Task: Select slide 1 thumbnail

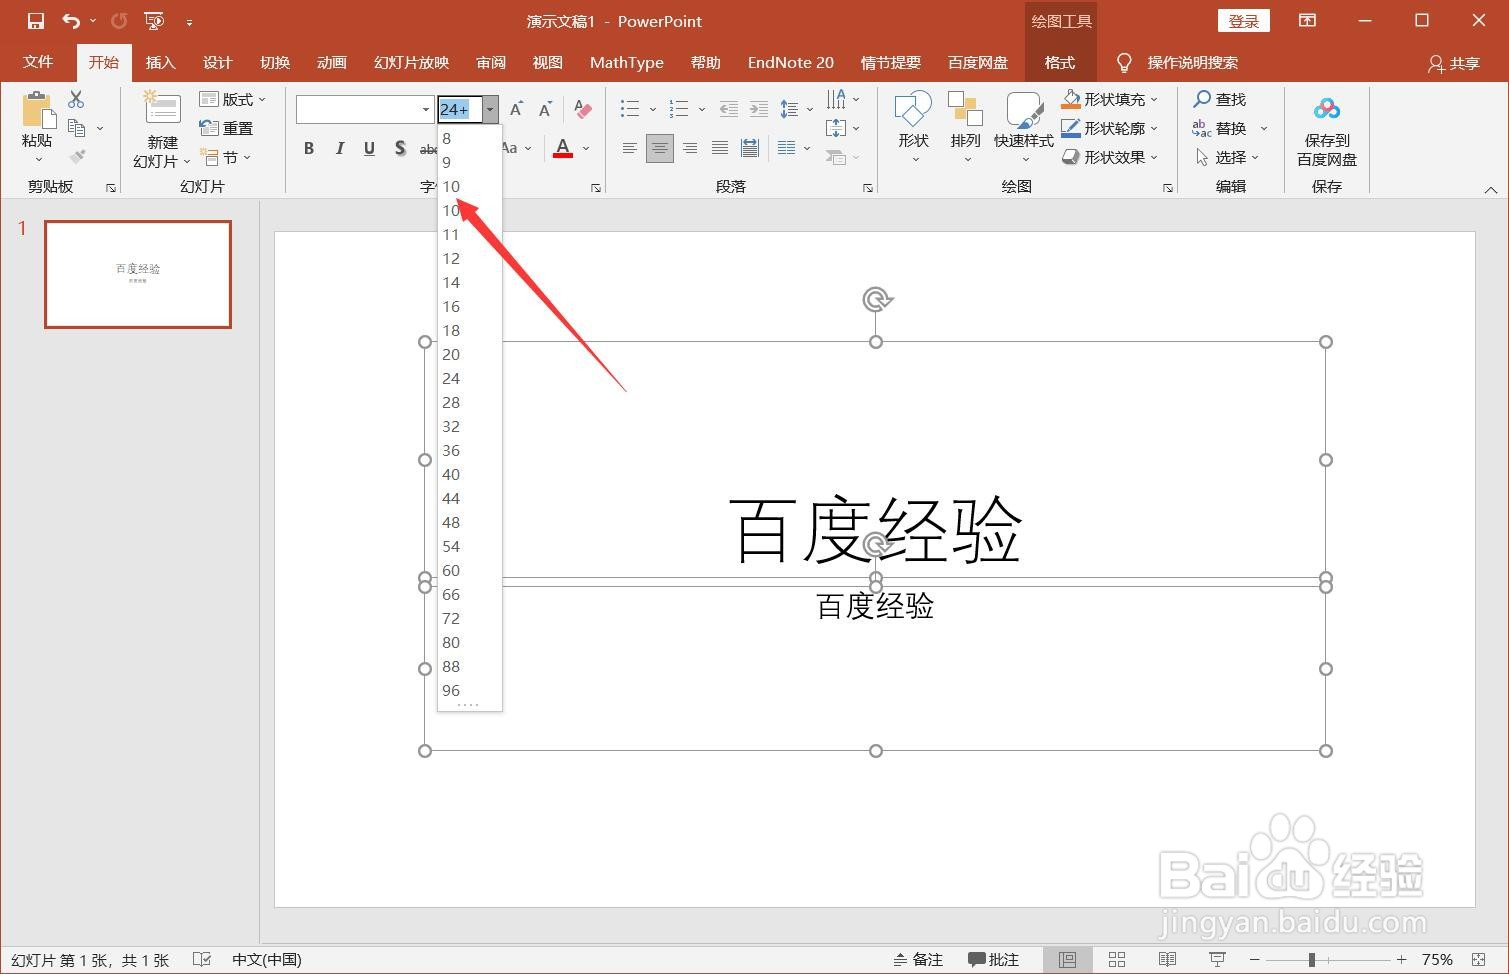Action: (x=138, y=274)
